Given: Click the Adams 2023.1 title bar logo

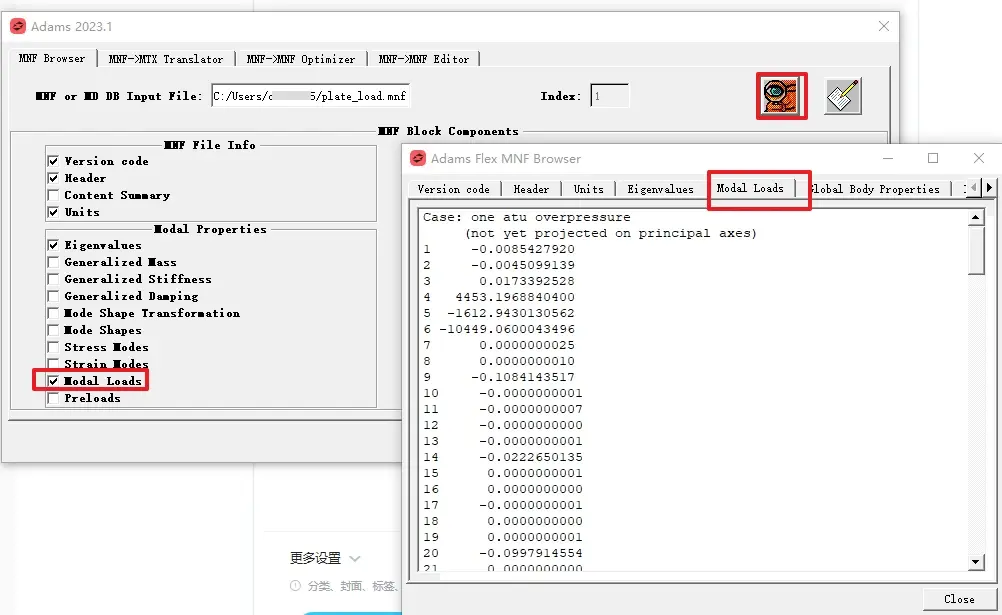Looking at the screenshot, I should [x=18, y=26].
